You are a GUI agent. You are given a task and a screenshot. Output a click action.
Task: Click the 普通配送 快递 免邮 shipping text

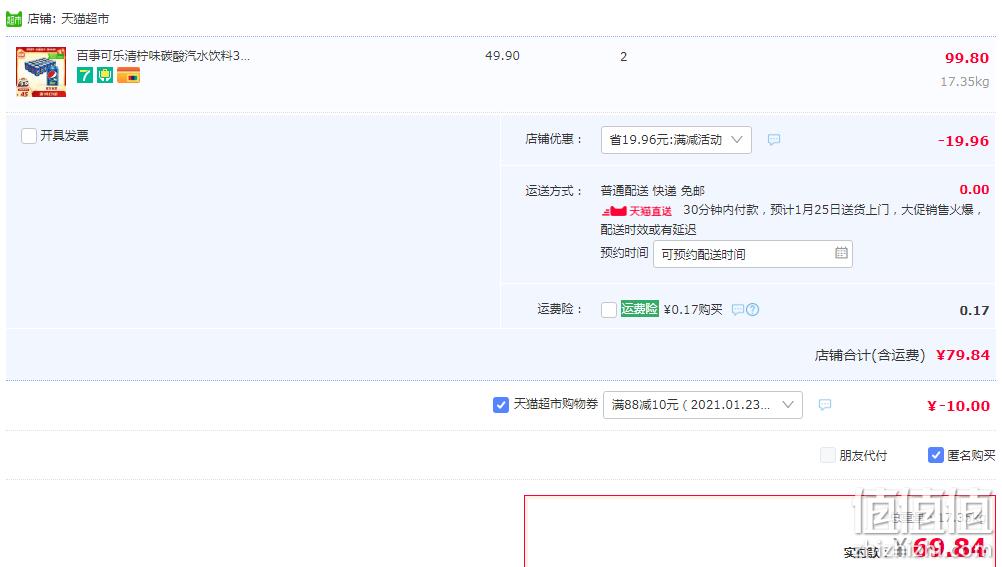point(652,190)
